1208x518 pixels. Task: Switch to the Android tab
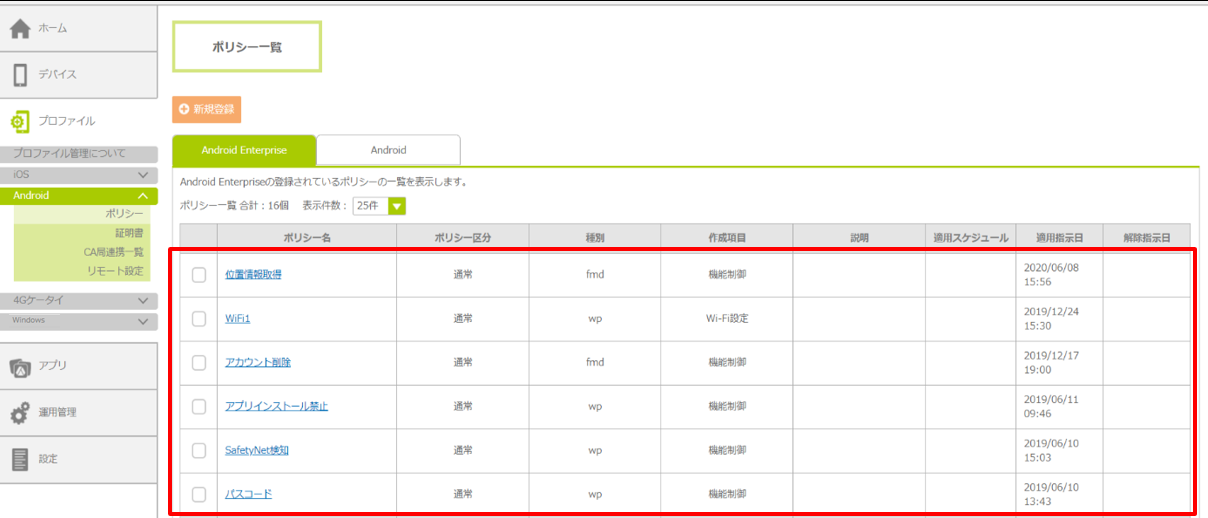(388, 150)
